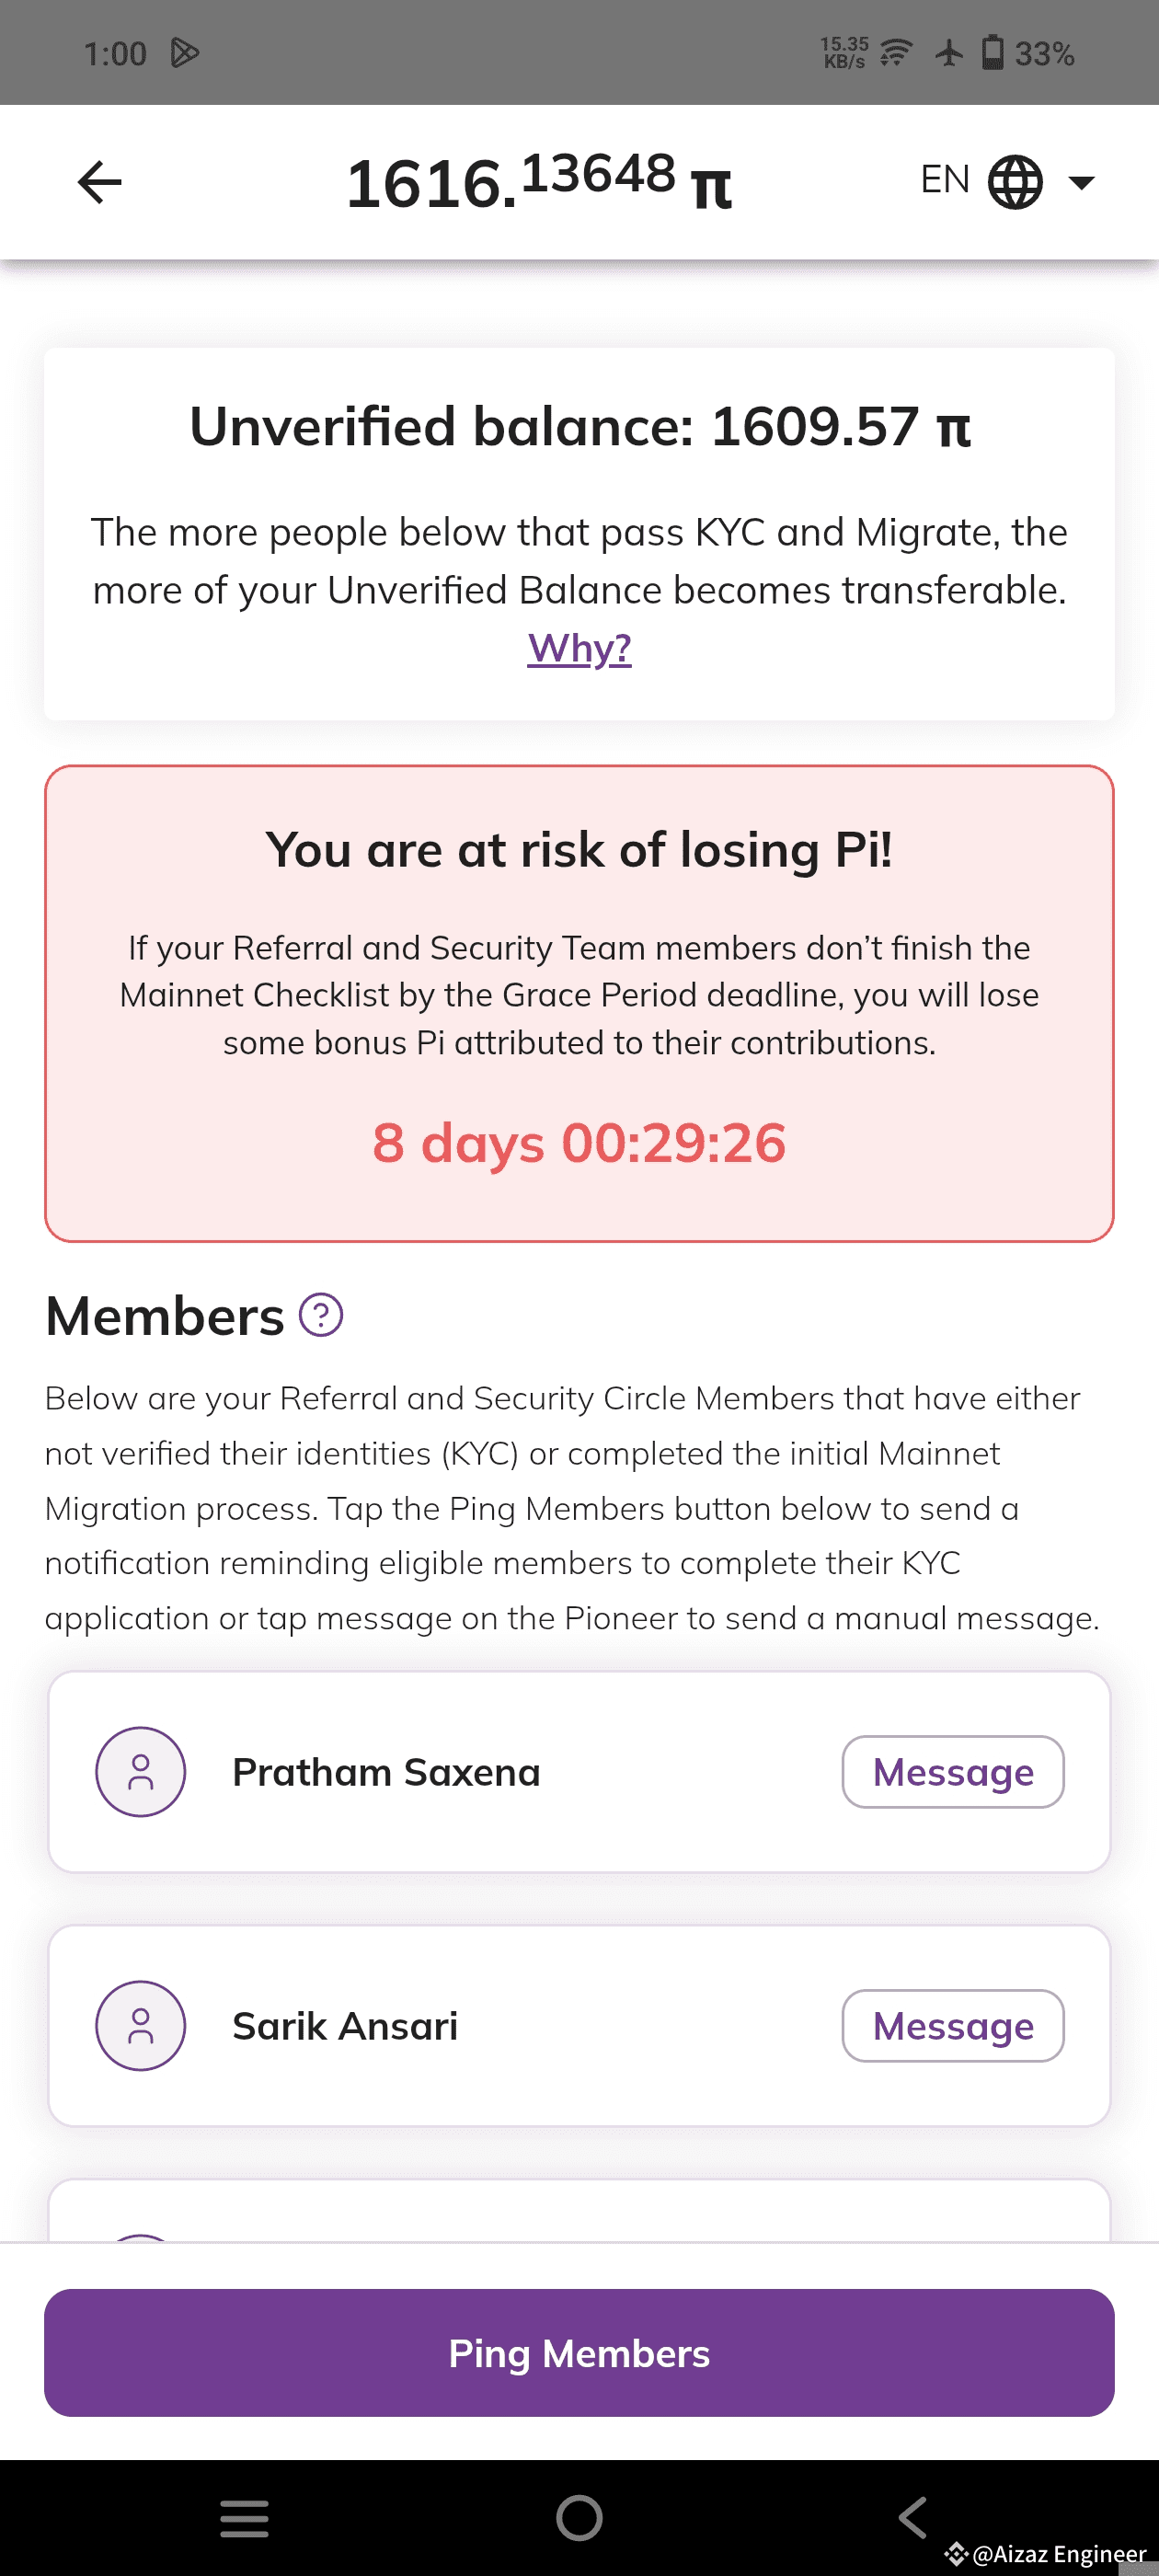Open Pratham Saxena's profile avatar icon

click(141, 1772)
